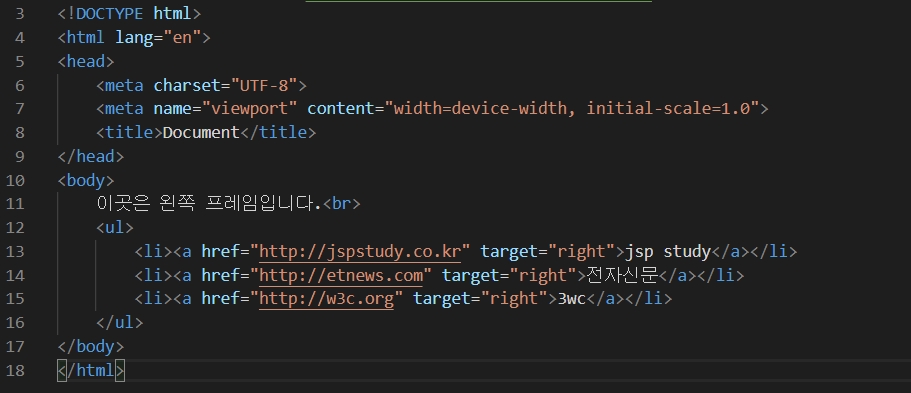Click the link text jsp study

[668, 251]
